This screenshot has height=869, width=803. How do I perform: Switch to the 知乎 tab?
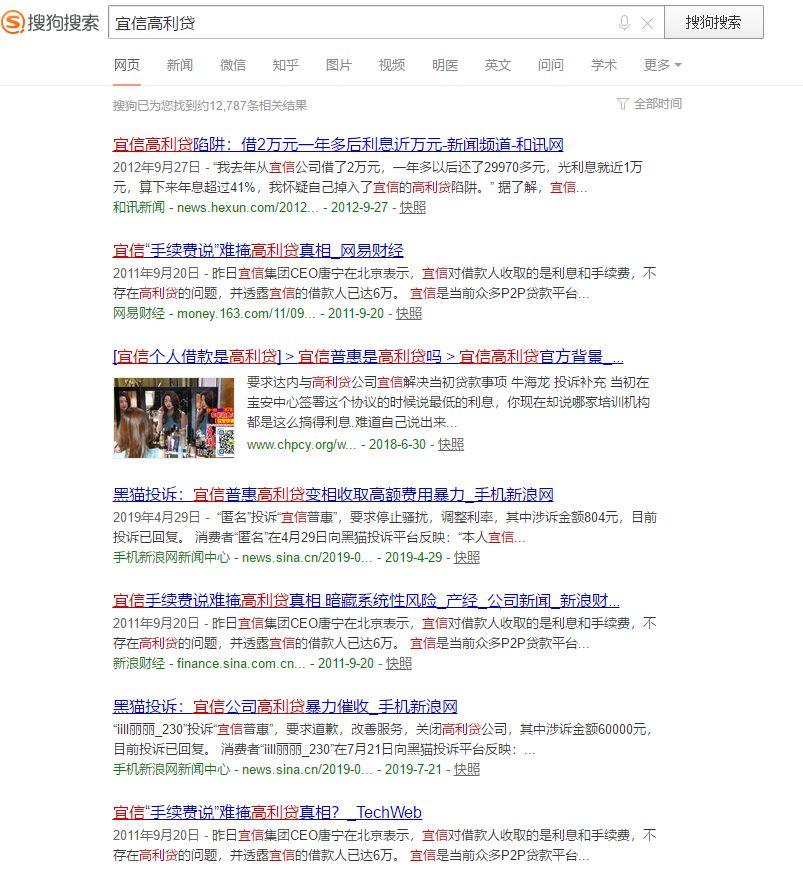click(x=286, y=65)
